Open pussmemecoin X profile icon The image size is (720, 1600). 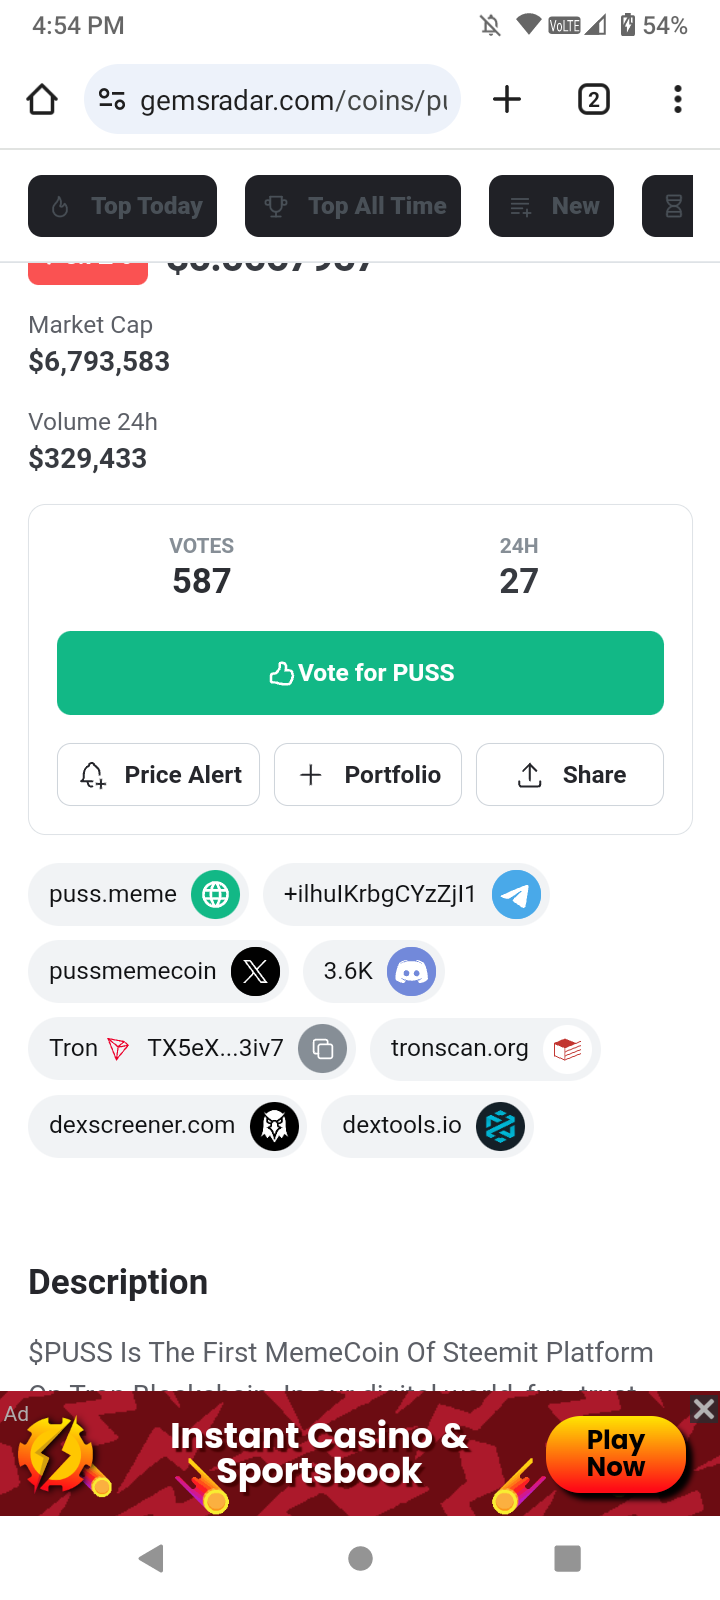click(255, 971)
